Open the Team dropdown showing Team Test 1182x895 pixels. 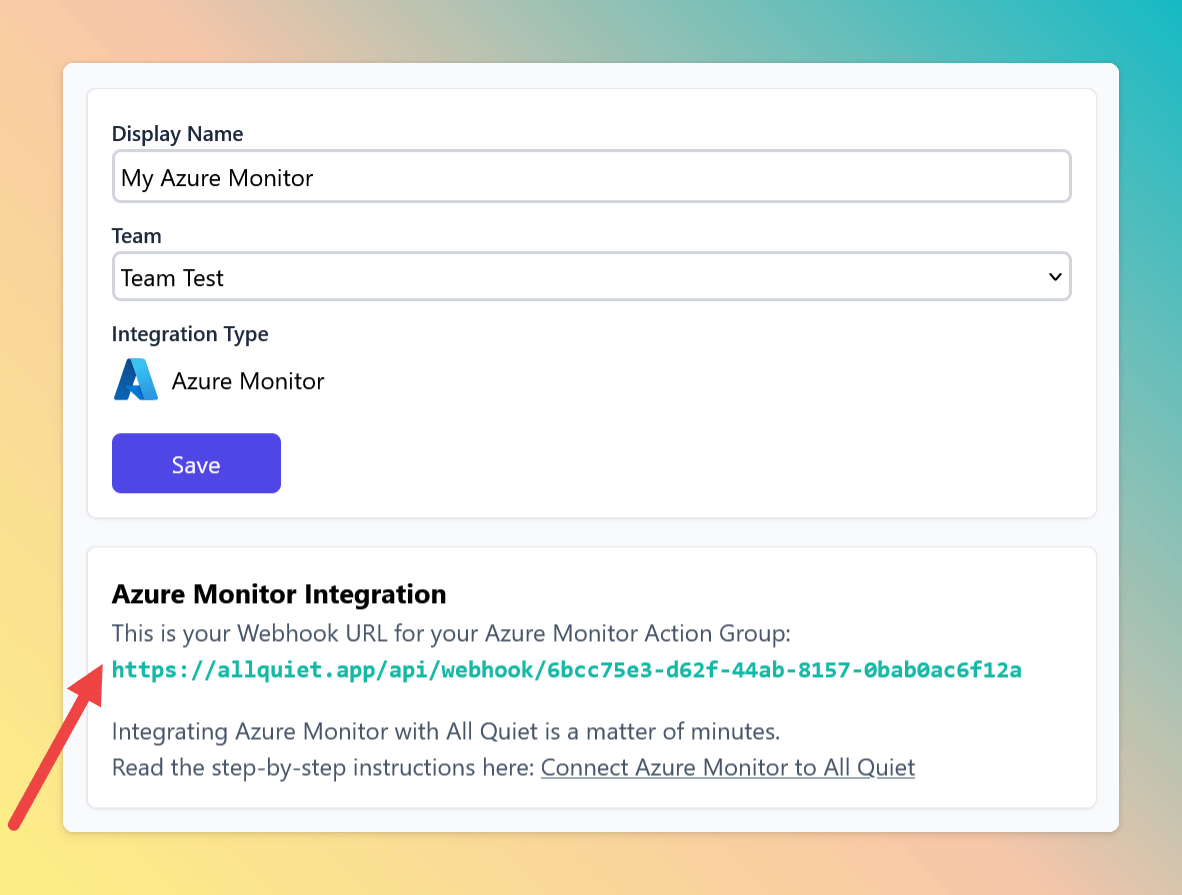(591, 277)
